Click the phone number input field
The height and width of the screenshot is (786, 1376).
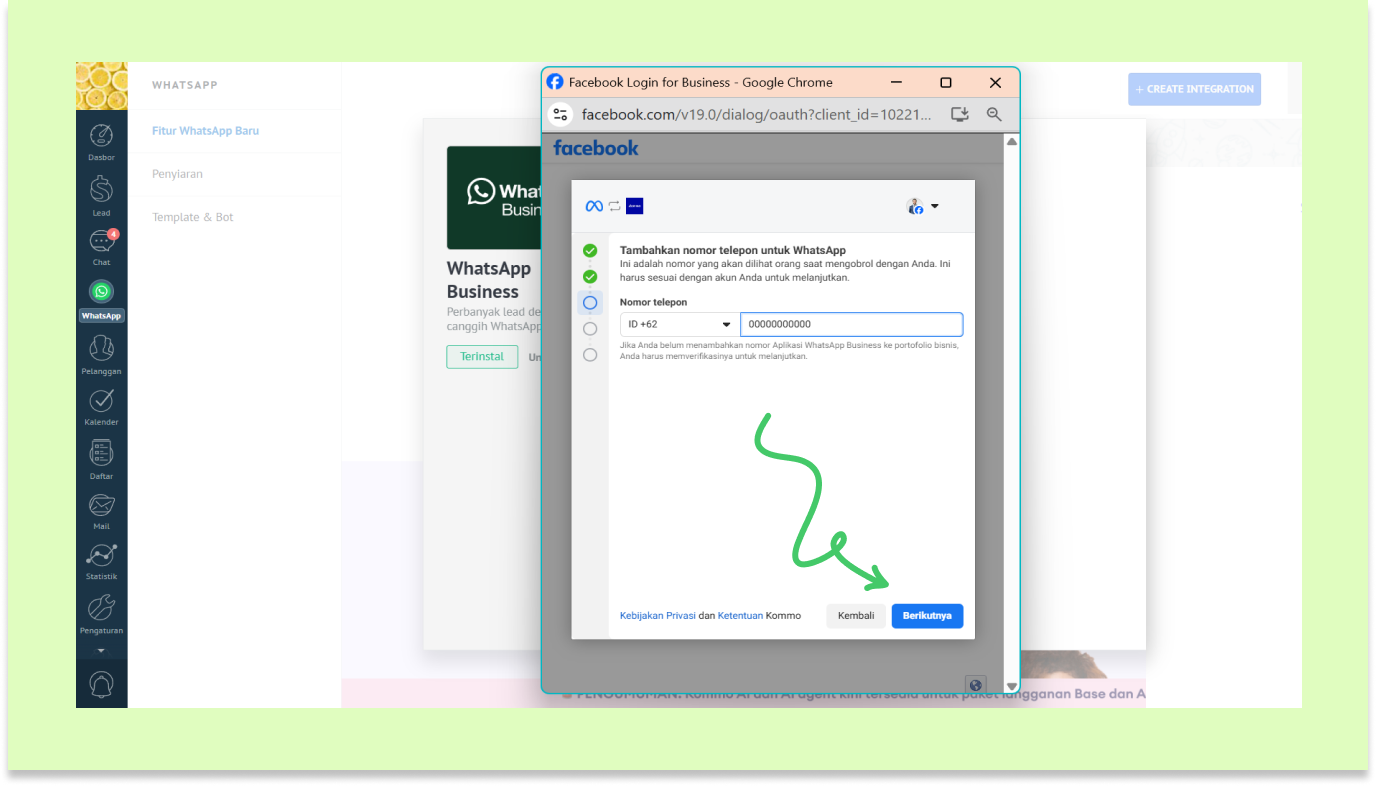[x=852, y=324]
